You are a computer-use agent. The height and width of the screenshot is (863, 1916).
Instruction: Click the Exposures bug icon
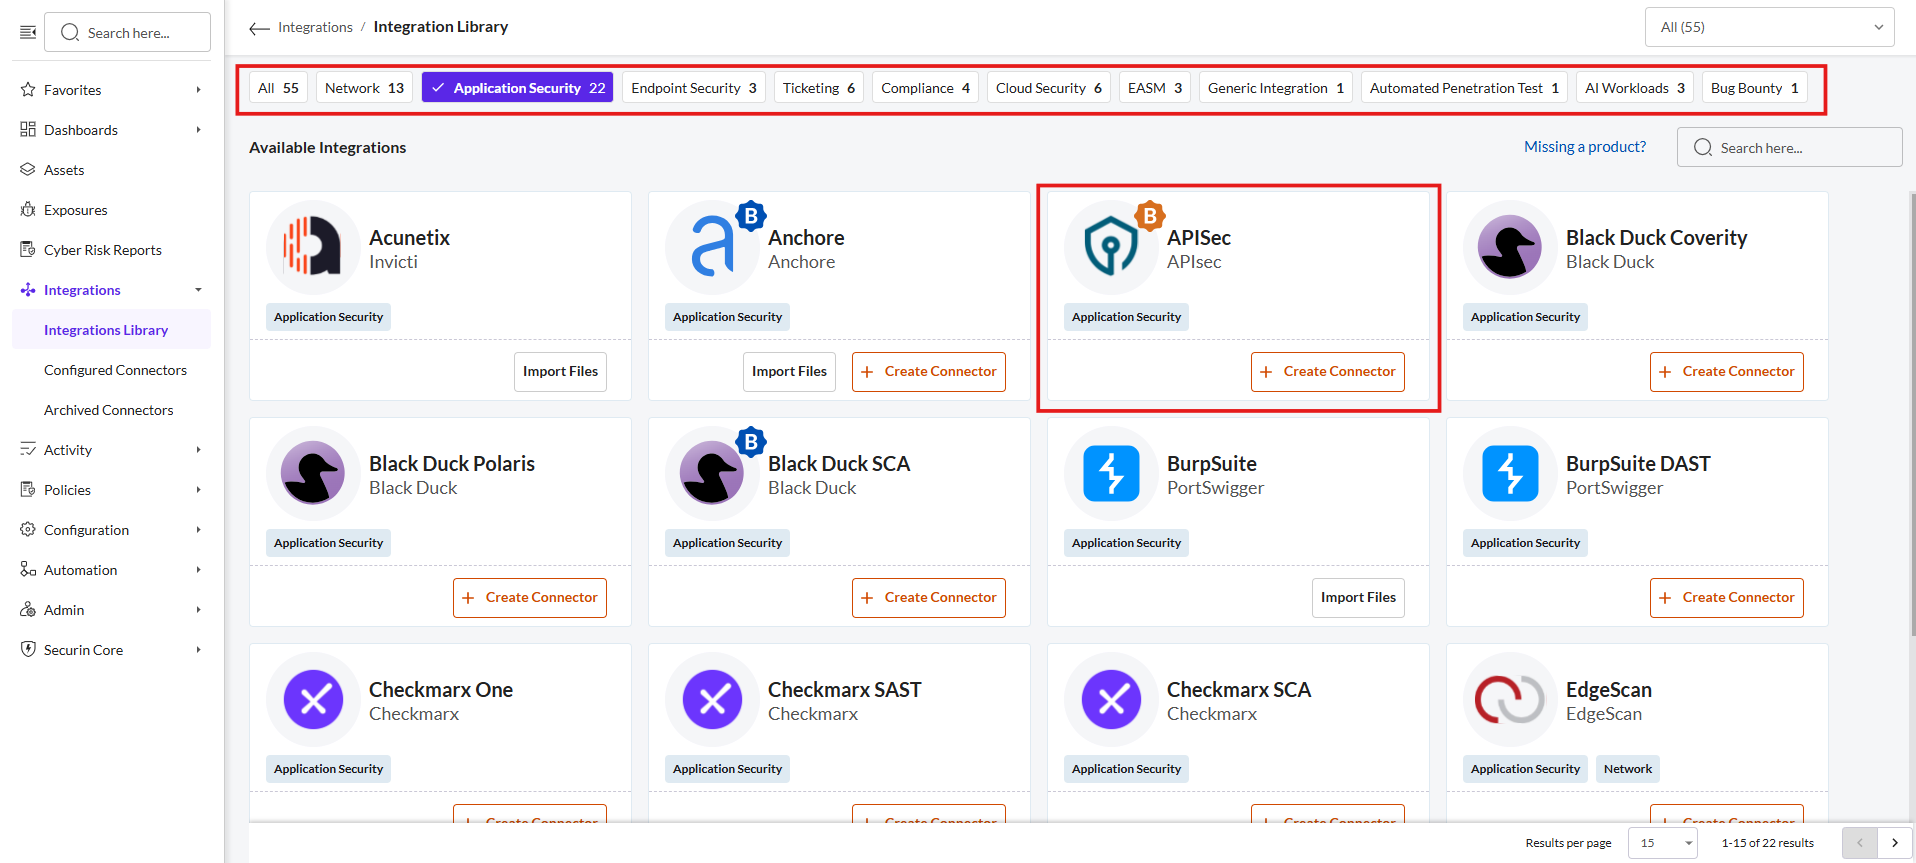(x=28, y=210)
